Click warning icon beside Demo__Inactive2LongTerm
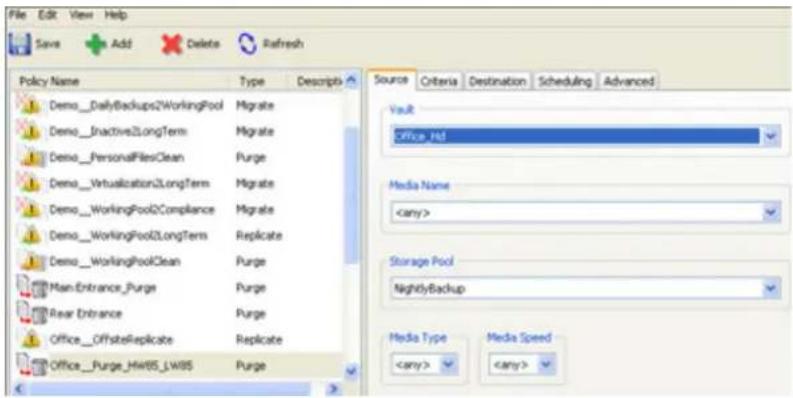 pyautogui.click(x=29, y=131)
